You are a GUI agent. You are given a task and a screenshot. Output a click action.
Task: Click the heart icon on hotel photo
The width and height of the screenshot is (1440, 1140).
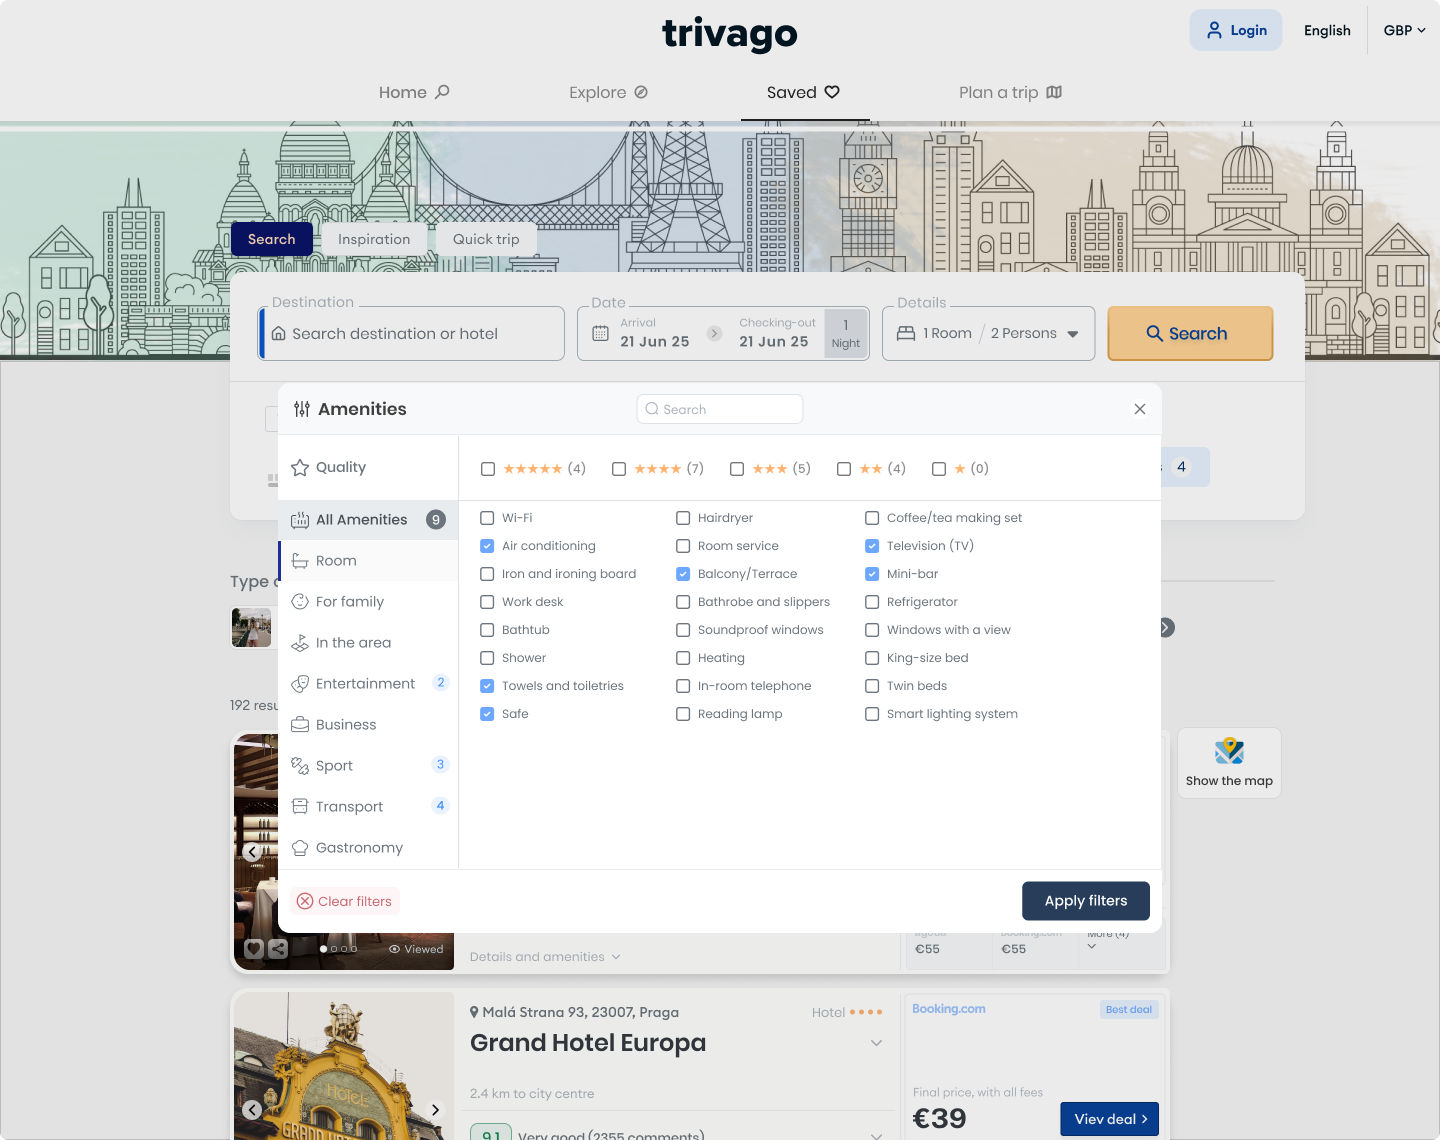254,949
